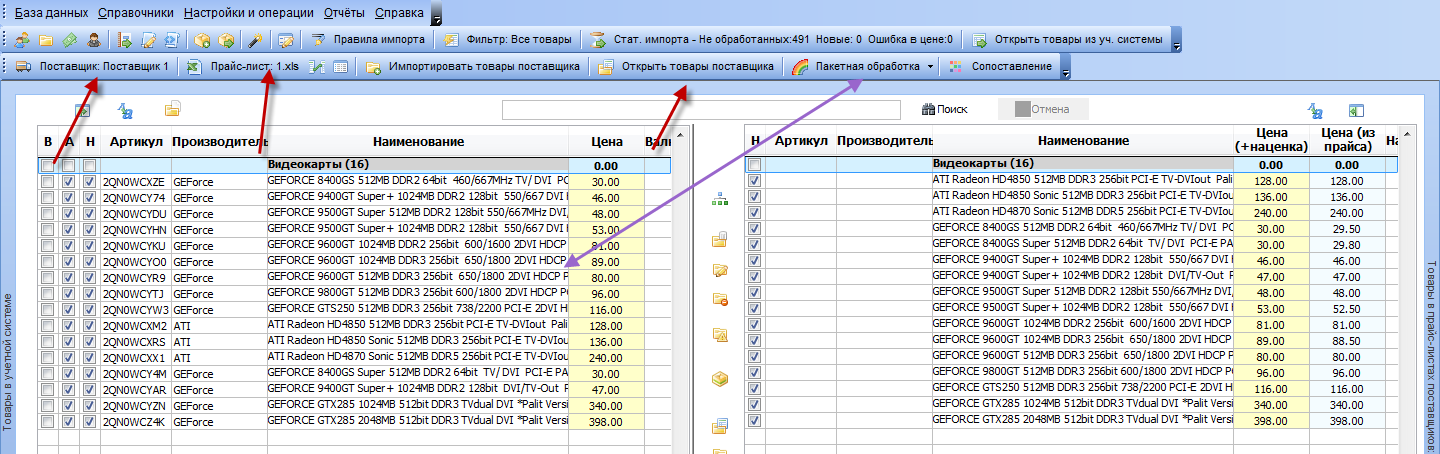Click the yellow box package icon between tables
1440x454 pixels.
[720, 379]
